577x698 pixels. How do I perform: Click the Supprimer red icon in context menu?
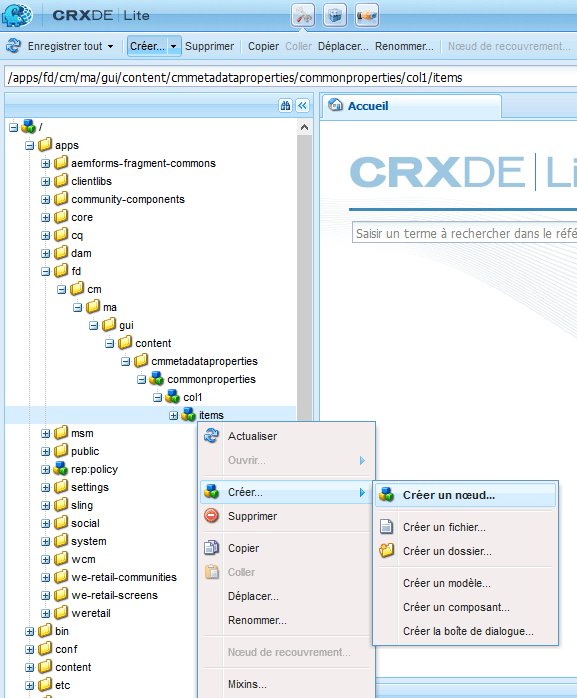pyautogui.click(x=211, y=516)
